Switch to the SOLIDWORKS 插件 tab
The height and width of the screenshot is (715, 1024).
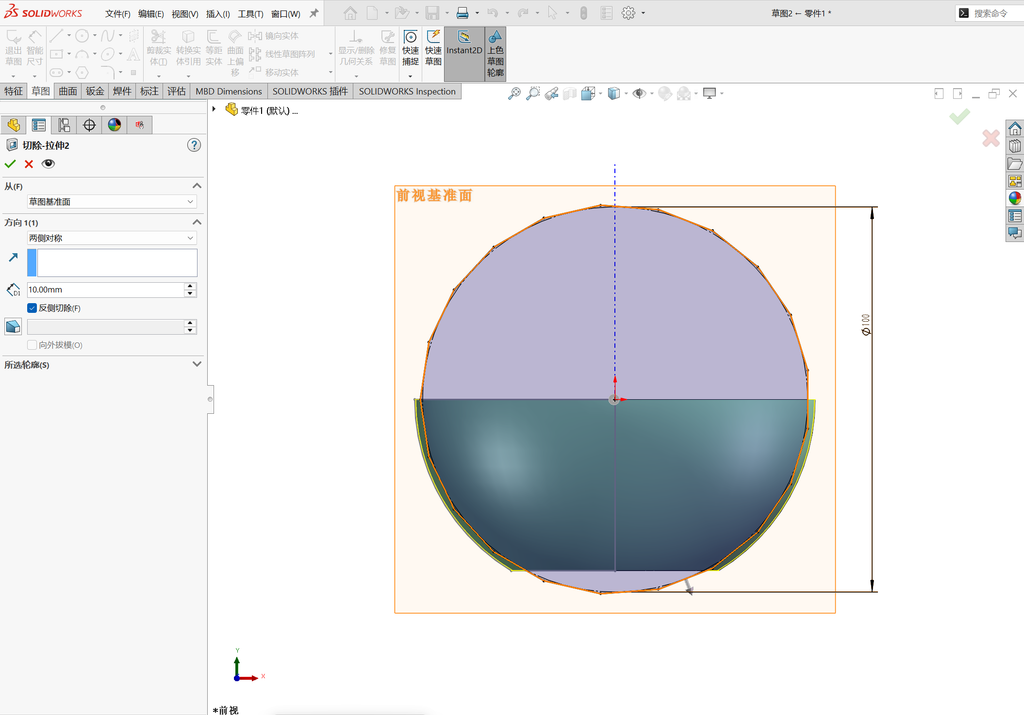(310, 91)
